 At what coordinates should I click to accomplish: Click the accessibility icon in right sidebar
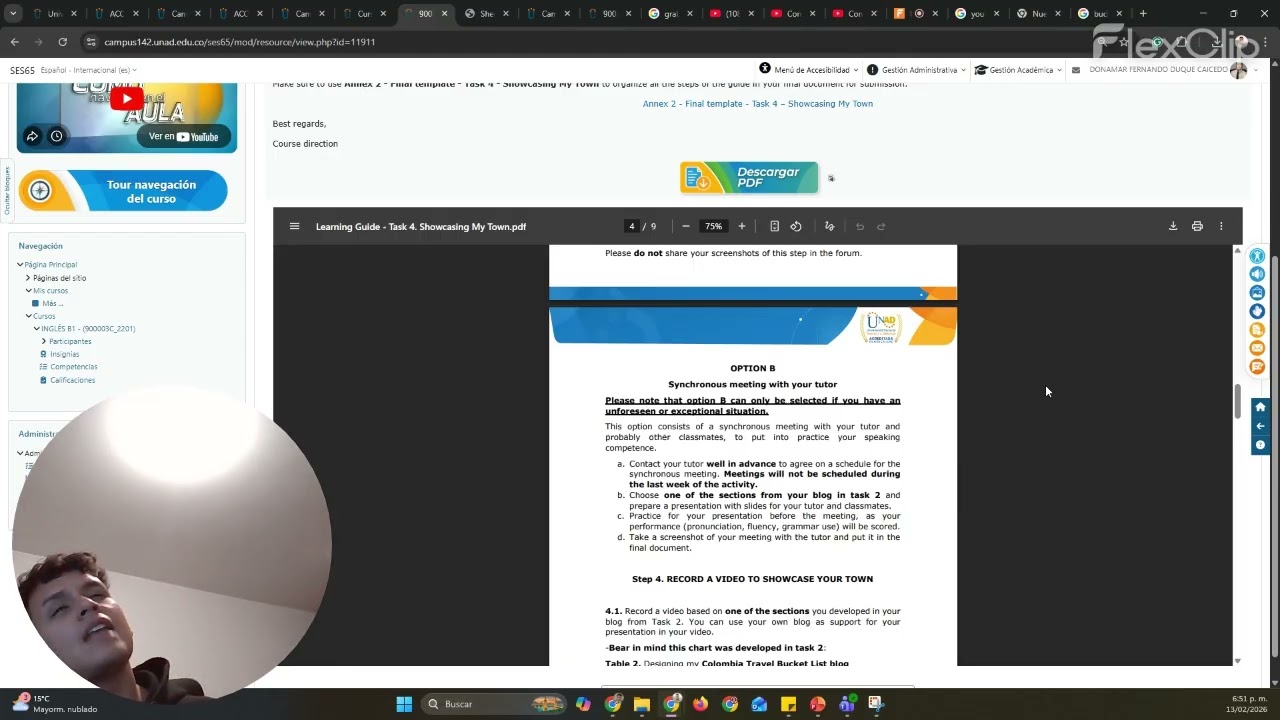pyautogui.click(x=1258, y=256)
